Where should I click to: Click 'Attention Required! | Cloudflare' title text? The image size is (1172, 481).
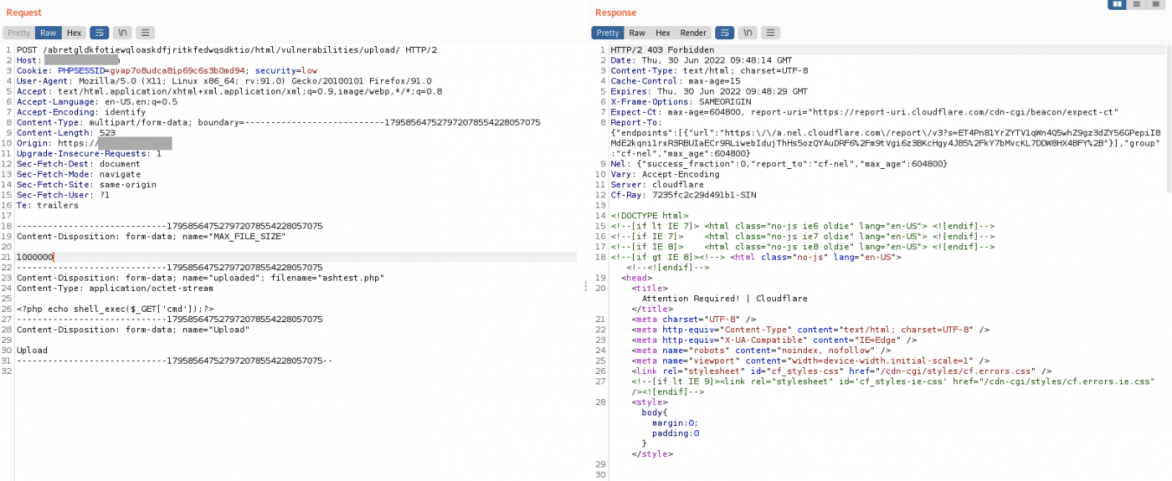(724, 298)
